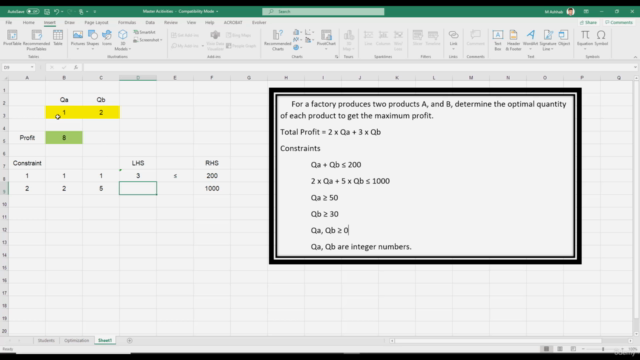
Task: Click the Undo icon
Action: click(x=56, y=11)
